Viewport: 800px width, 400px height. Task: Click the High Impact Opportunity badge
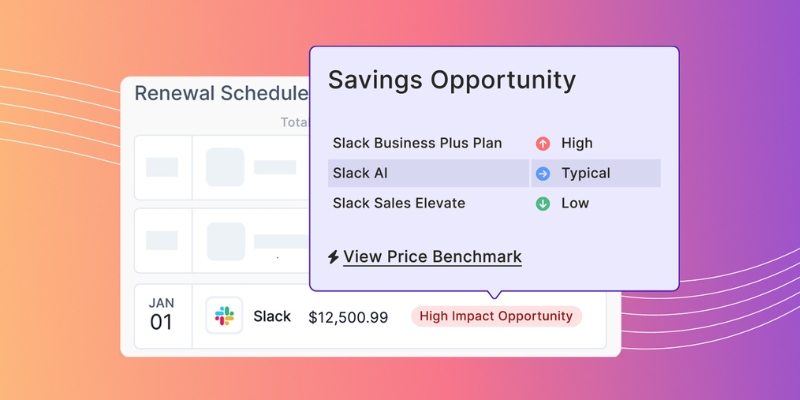coord(496,316)
